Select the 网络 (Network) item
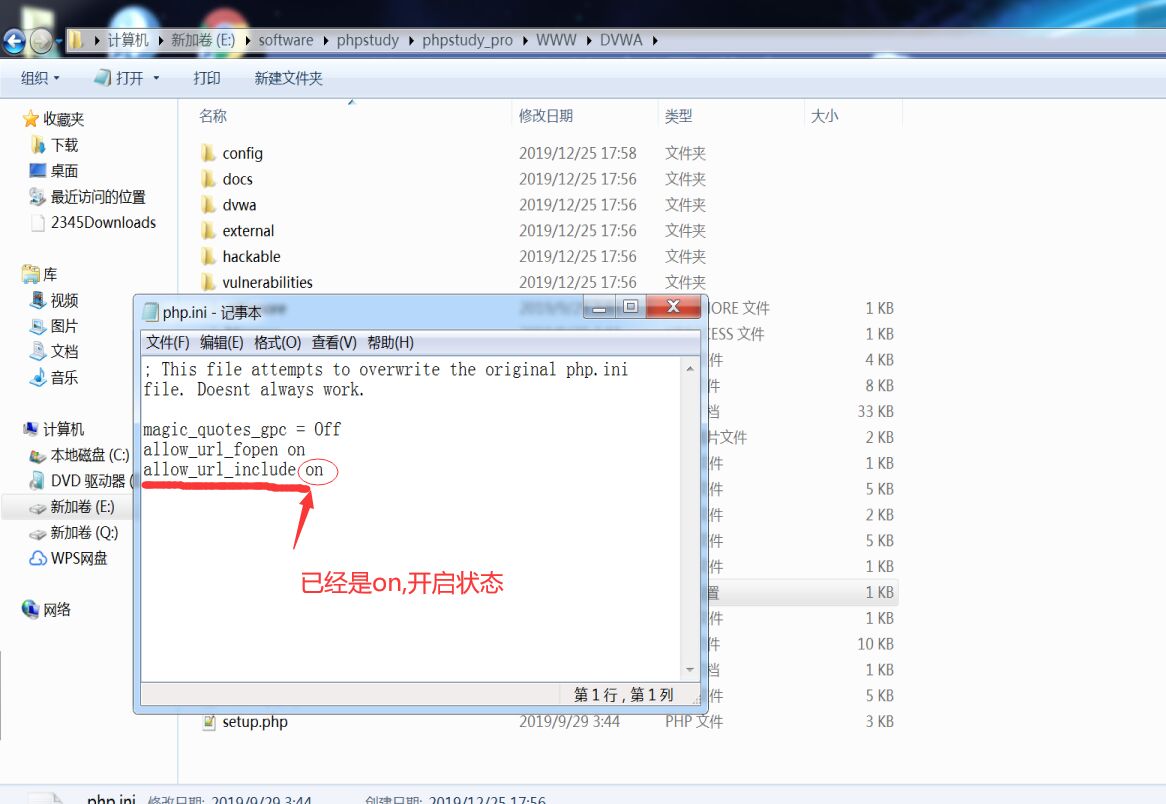 48,608
